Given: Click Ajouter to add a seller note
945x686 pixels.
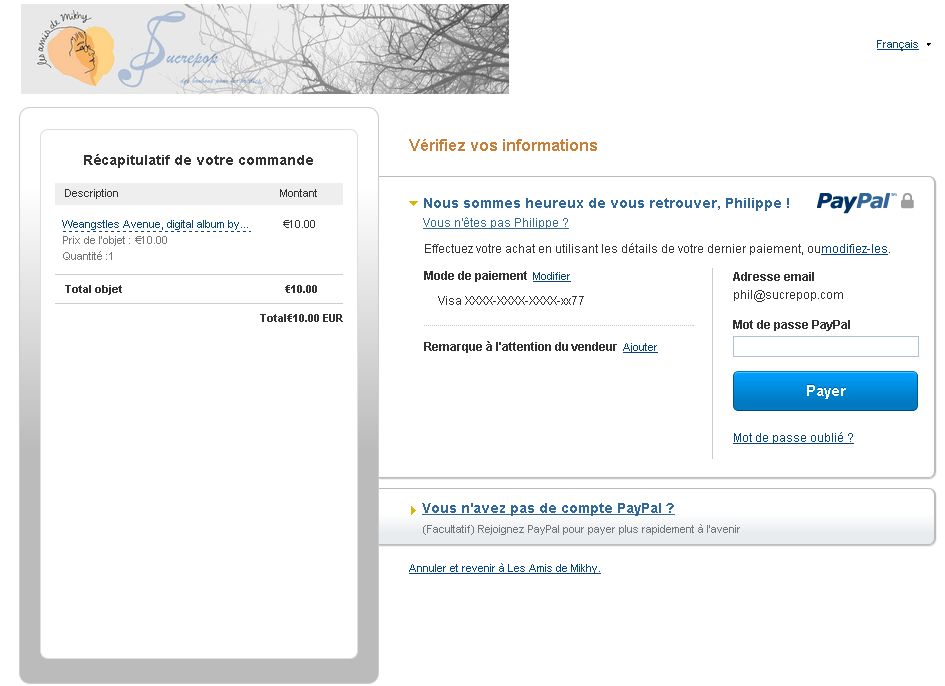Looking at the screenshot, I should pyautogui.click(x=640, y=348).
